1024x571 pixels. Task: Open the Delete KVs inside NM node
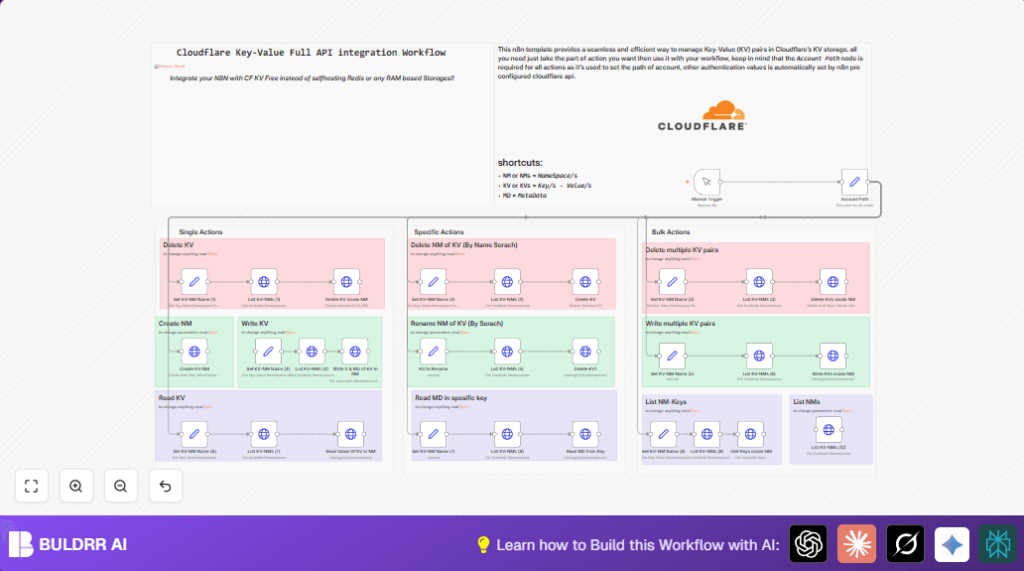(x=833, y=282)
